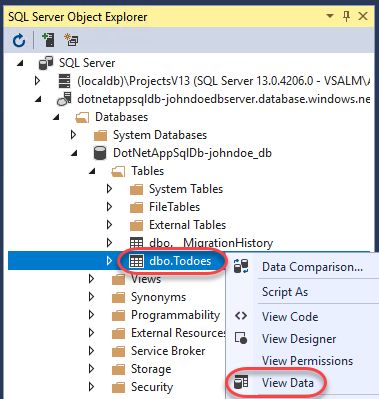Select the Data Comparison menu icon
This screenshot has height=399, width=379.
[241, 266]
